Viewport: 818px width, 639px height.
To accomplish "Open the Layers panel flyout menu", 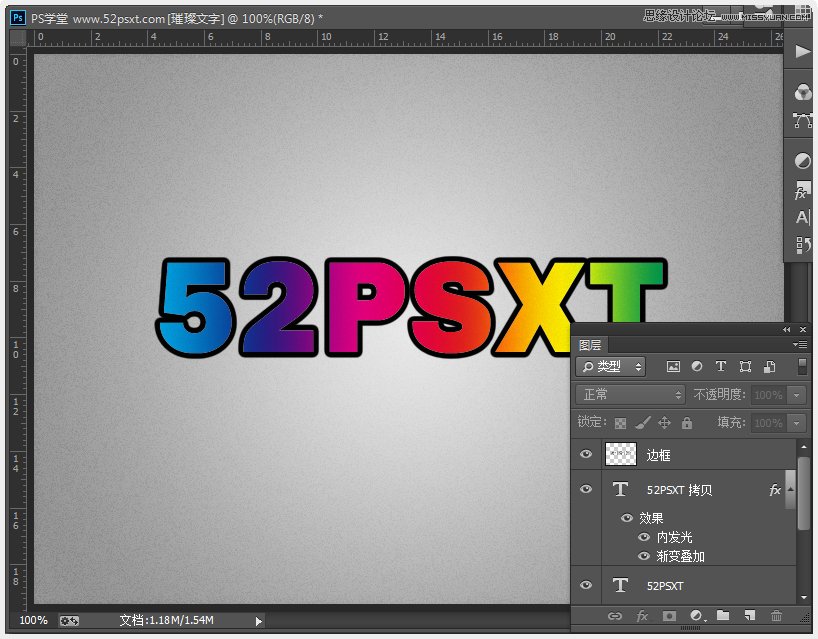I will [800, 345].
